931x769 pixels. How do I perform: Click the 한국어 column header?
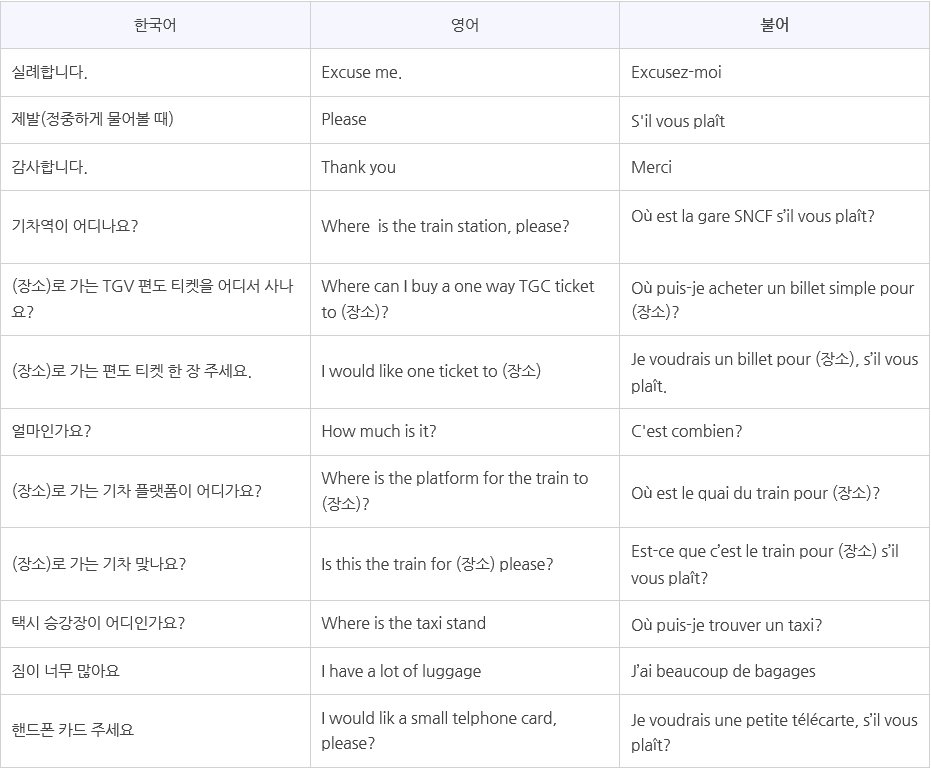pos(155,25)
